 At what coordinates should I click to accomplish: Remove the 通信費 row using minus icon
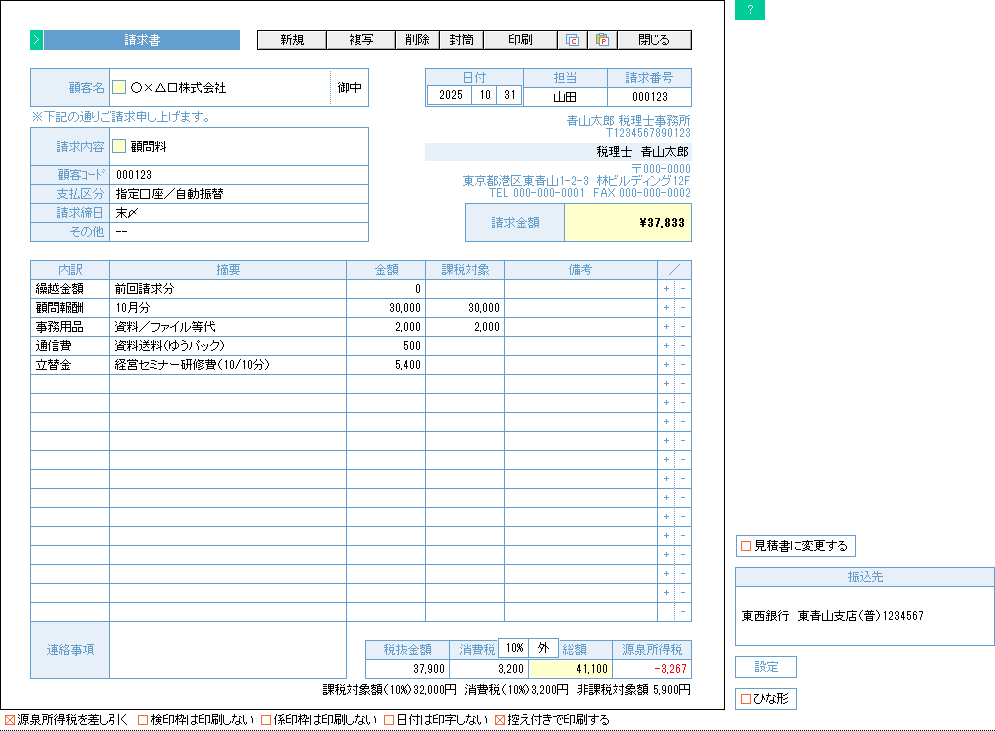point(683,346)
